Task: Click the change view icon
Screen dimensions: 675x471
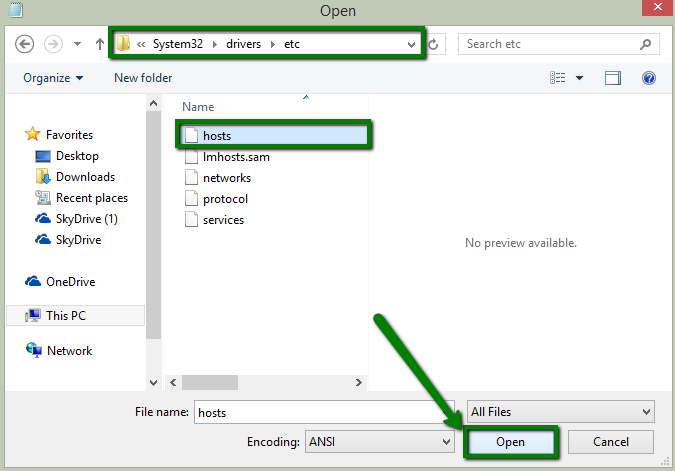Action: (x=558, y=78)
